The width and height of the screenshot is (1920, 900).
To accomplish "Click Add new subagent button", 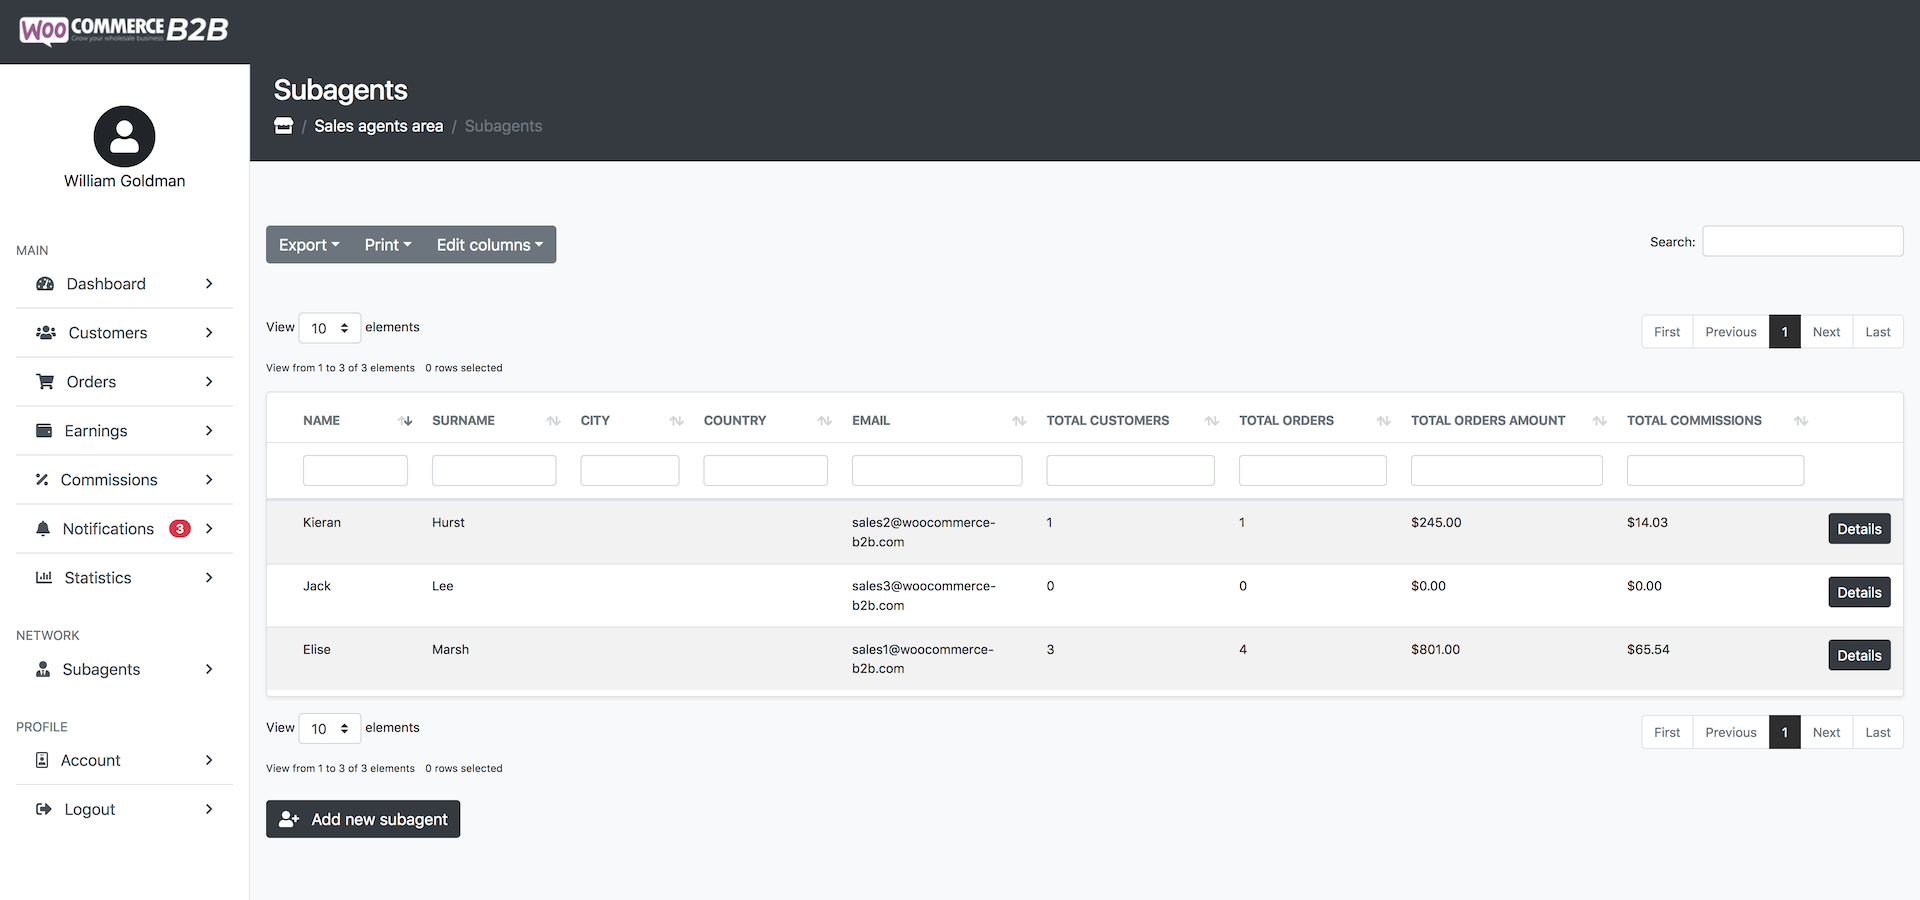I will (363, 819).
